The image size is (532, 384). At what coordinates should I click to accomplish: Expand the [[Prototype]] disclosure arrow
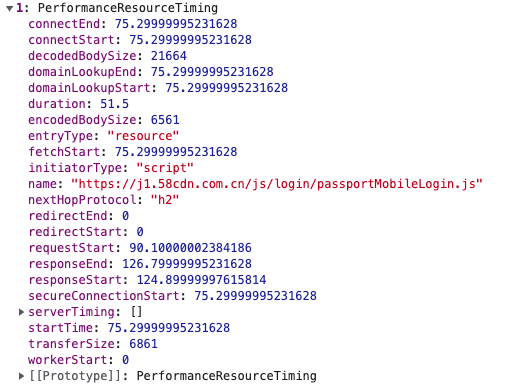tap(21, 376)
